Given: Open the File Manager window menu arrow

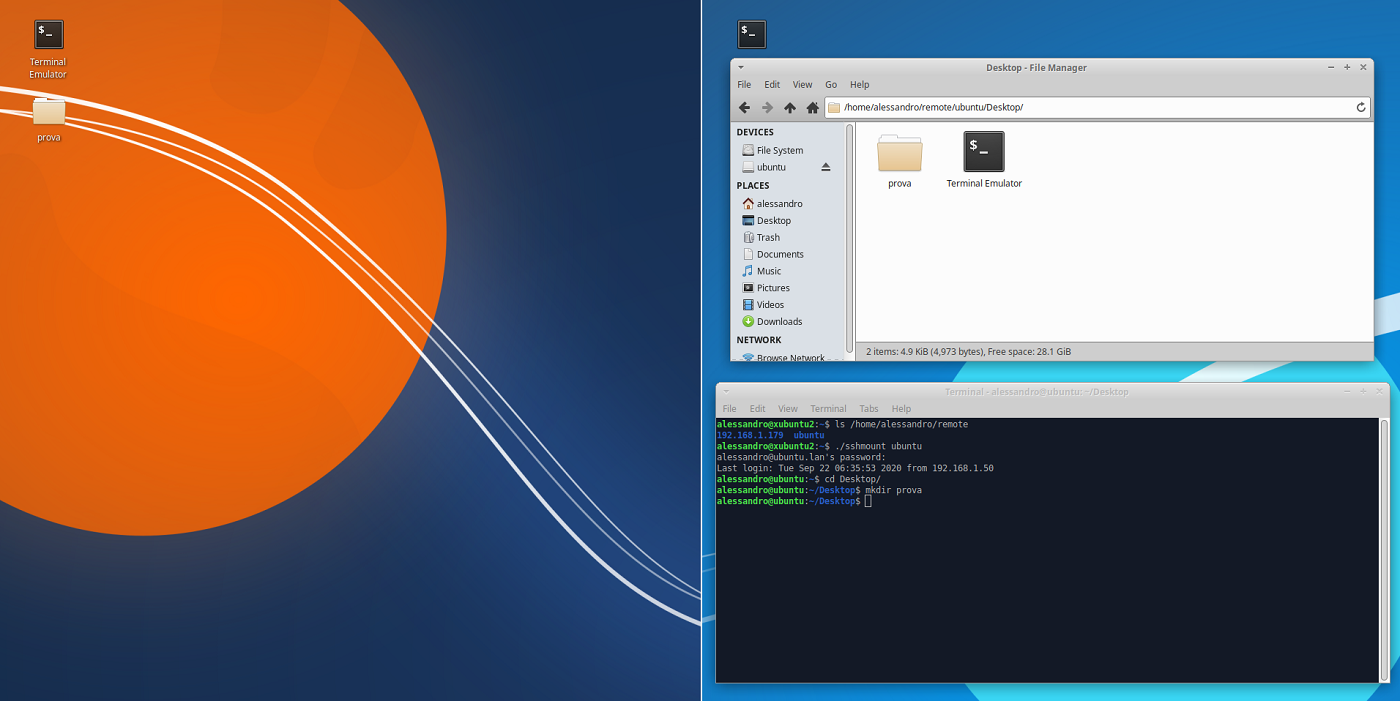Looking at the screenshot, I should [x=741, y=68].
